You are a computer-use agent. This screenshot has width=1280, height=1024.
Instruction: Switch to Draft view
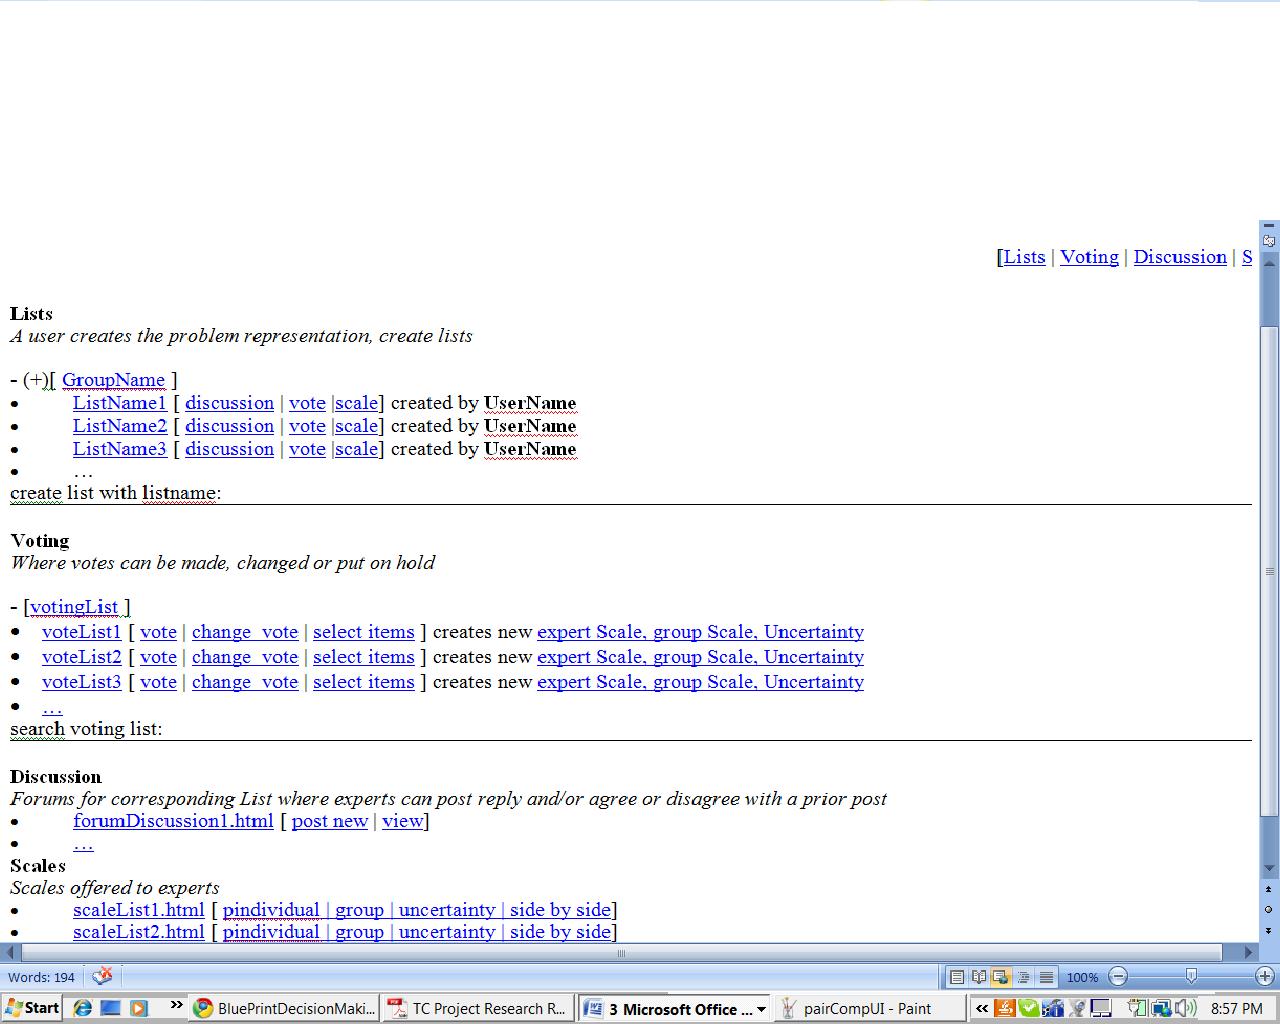[1045, 977]
